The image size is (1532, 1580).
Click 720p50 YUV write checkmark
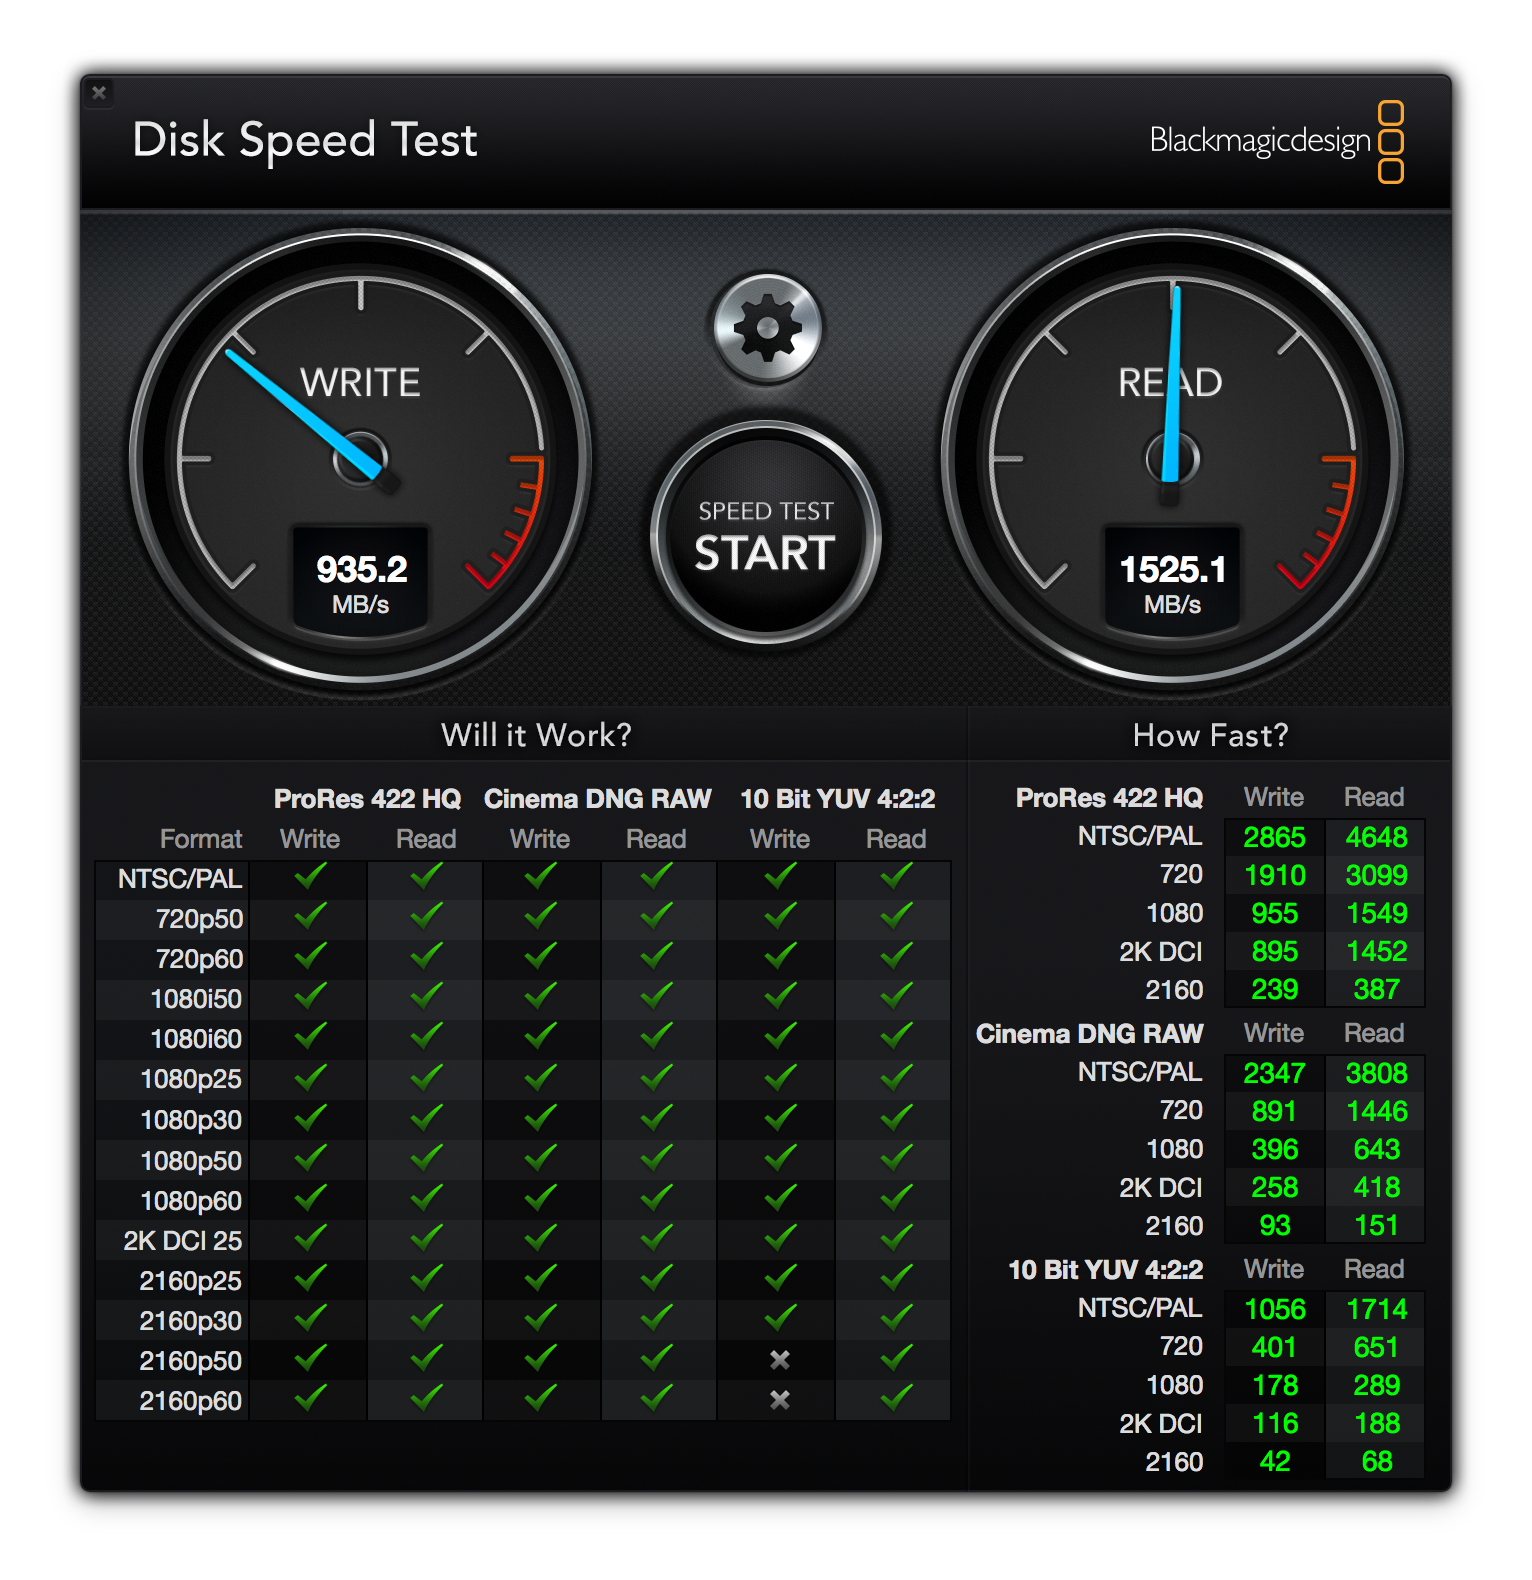[x=780, y=916]
